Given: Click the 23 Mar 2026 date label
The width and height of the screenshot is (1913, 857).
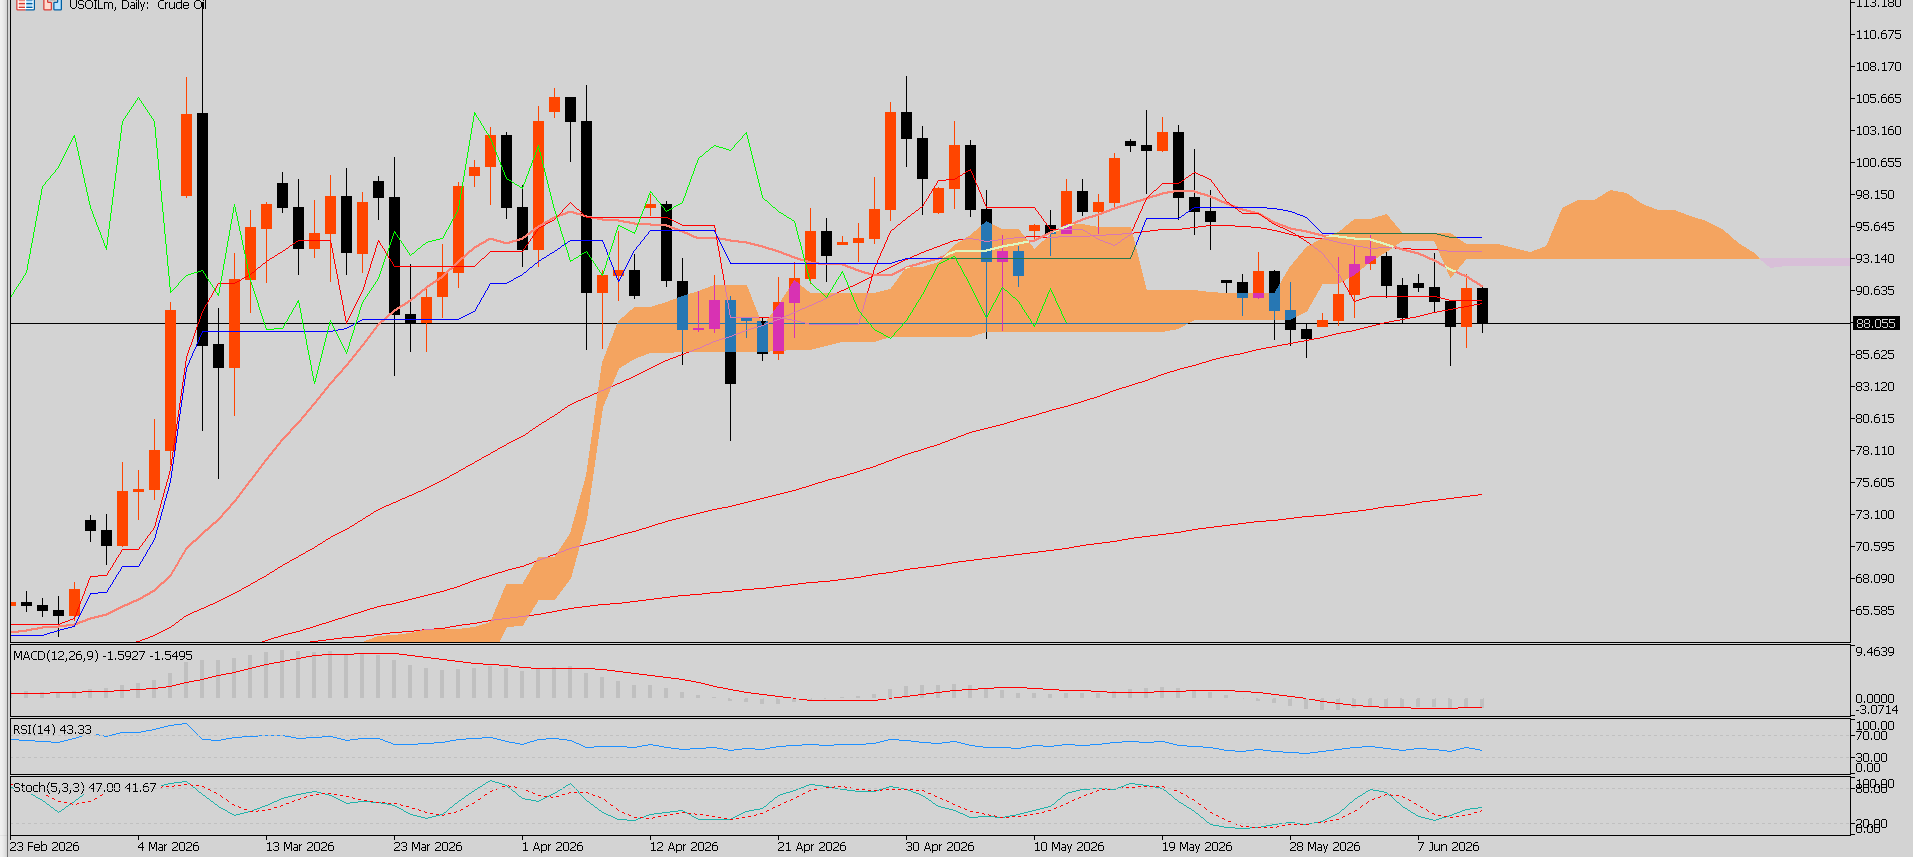Looking at the screenshot, I should [428, 846].
